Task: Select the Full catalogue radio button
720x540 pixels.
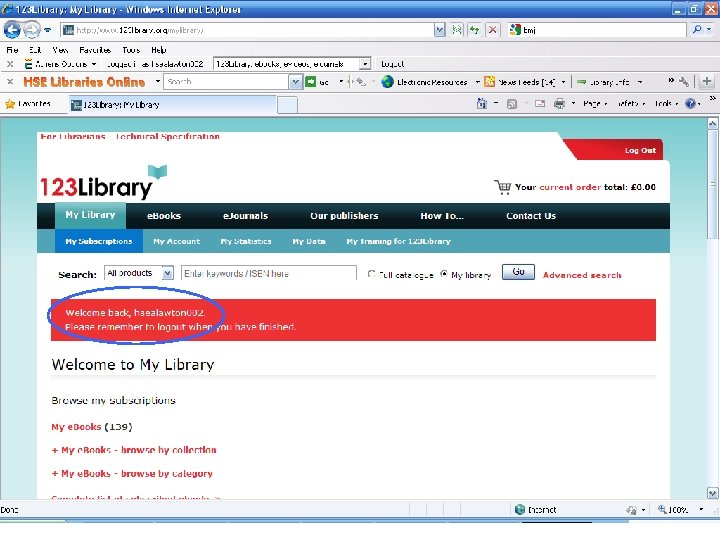Action: click(x=371, y=274)
